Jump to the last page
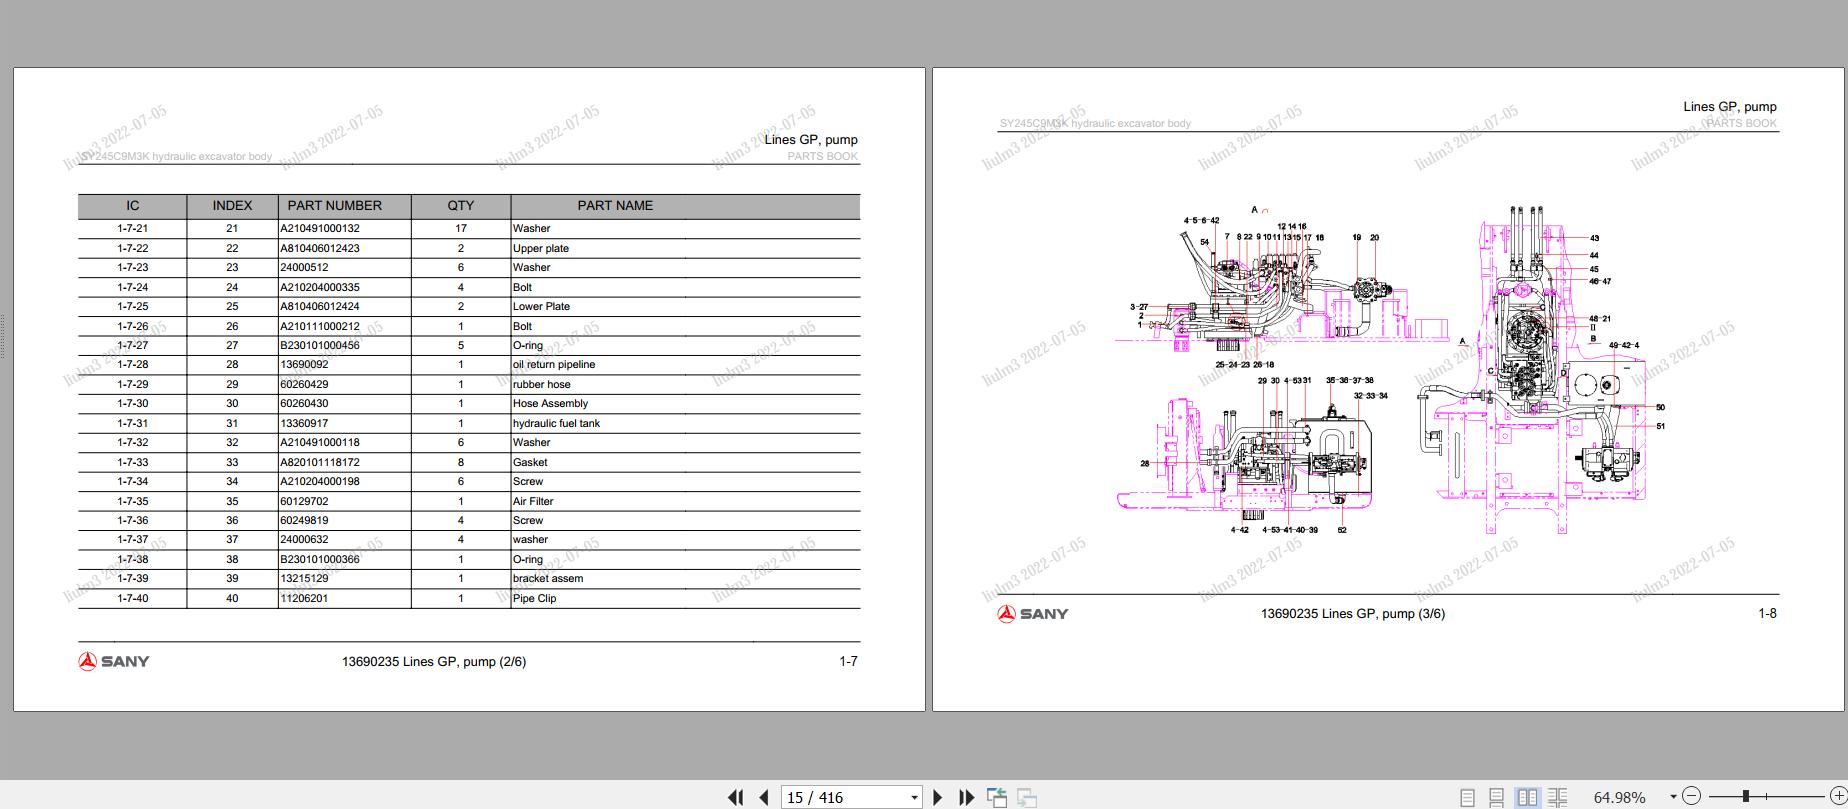The image size is (1848, 809). [x=966, y=797]
